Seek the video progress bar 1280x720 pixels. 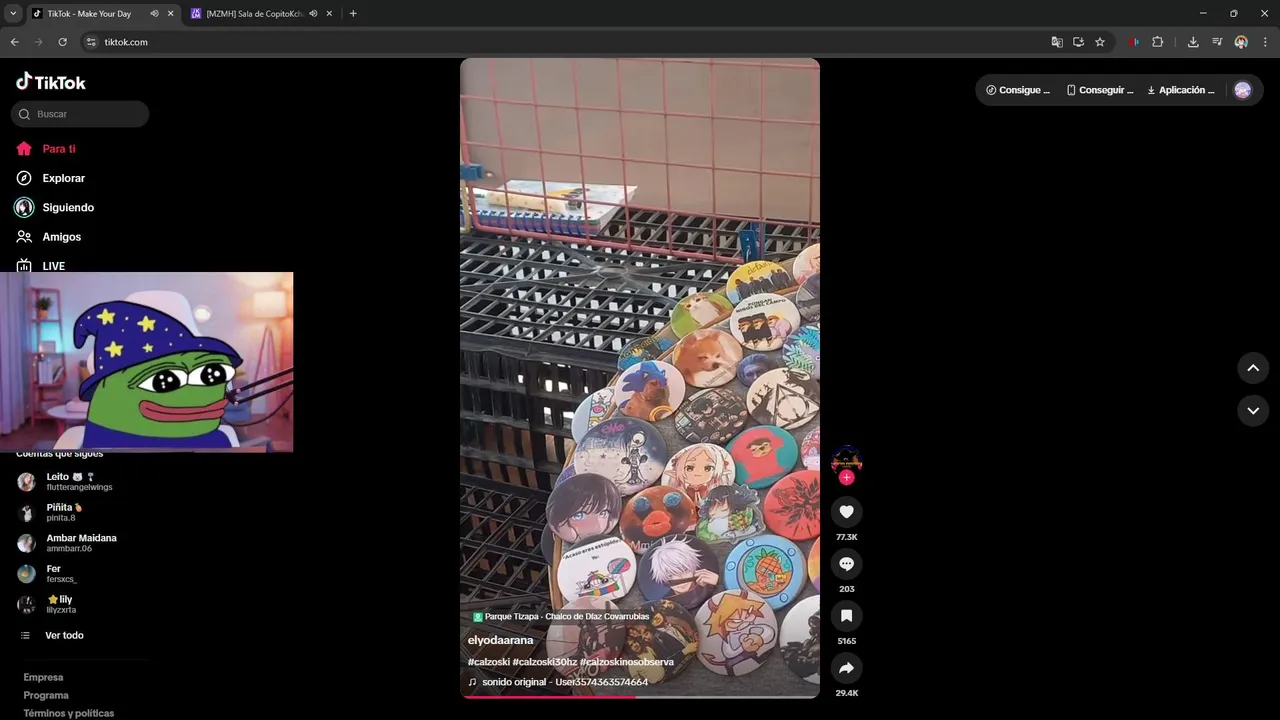(x=640, y=696)
